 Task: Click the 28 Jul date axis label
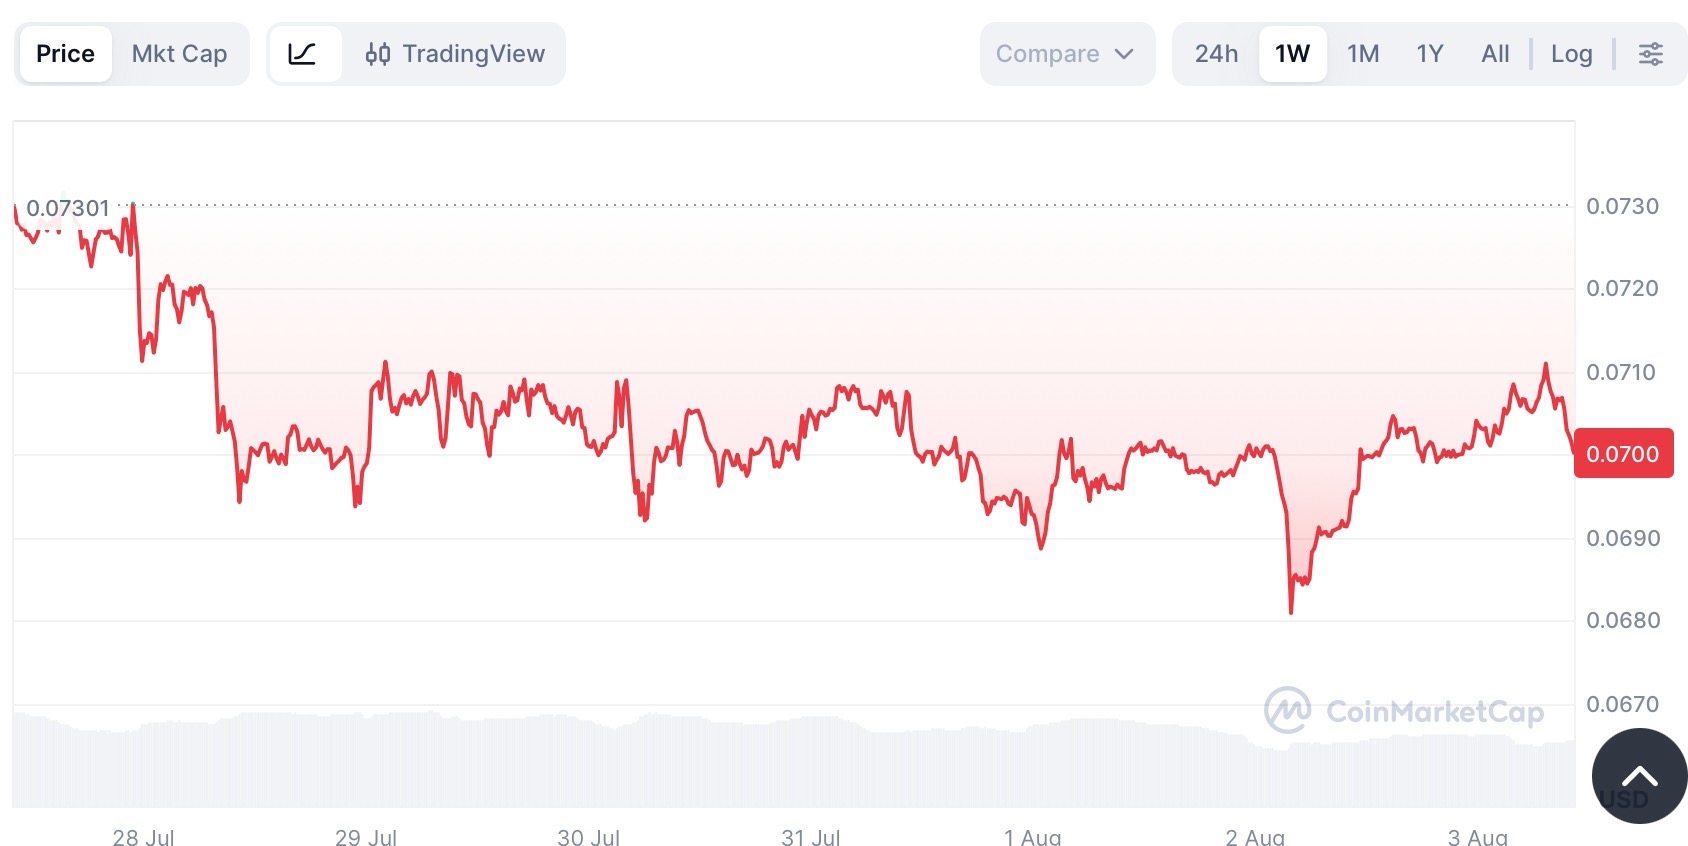click(143, 837)
